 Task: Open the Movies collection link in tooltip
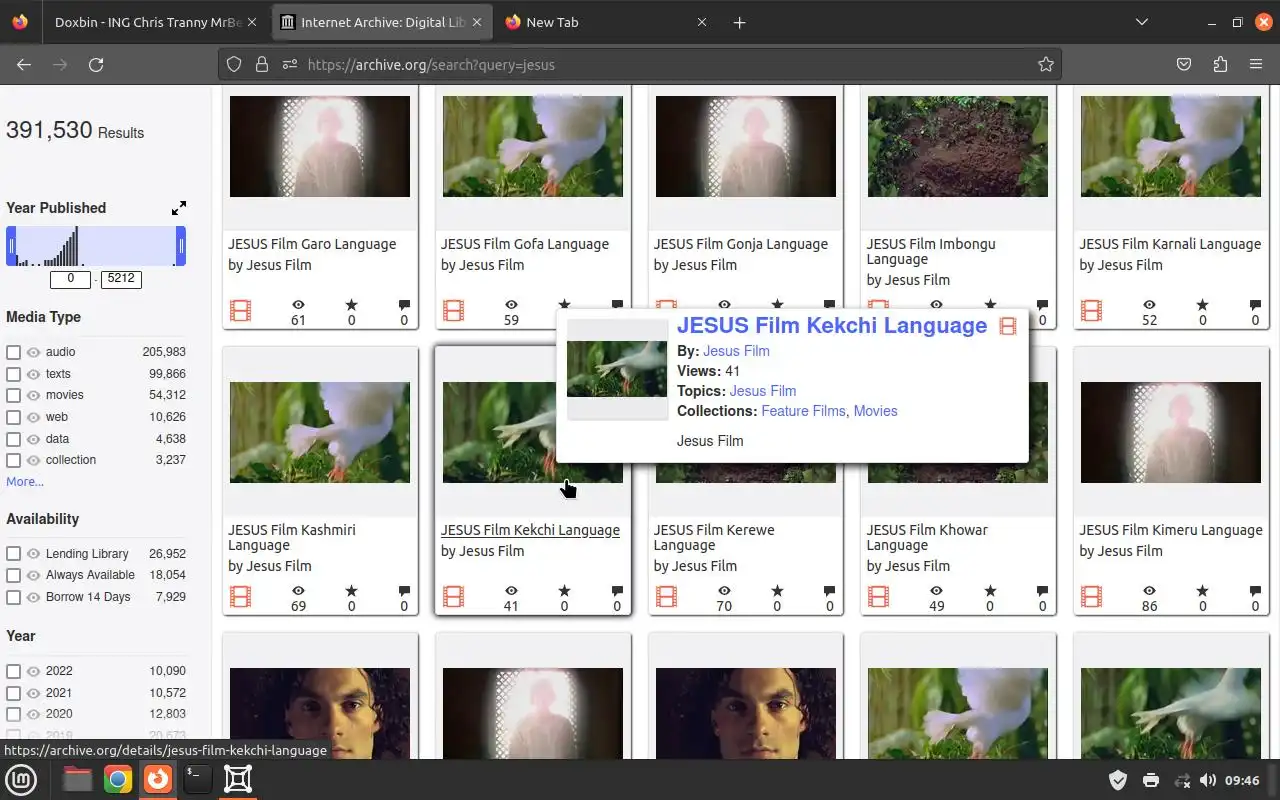pyautogui.click(x=875, y=411)
